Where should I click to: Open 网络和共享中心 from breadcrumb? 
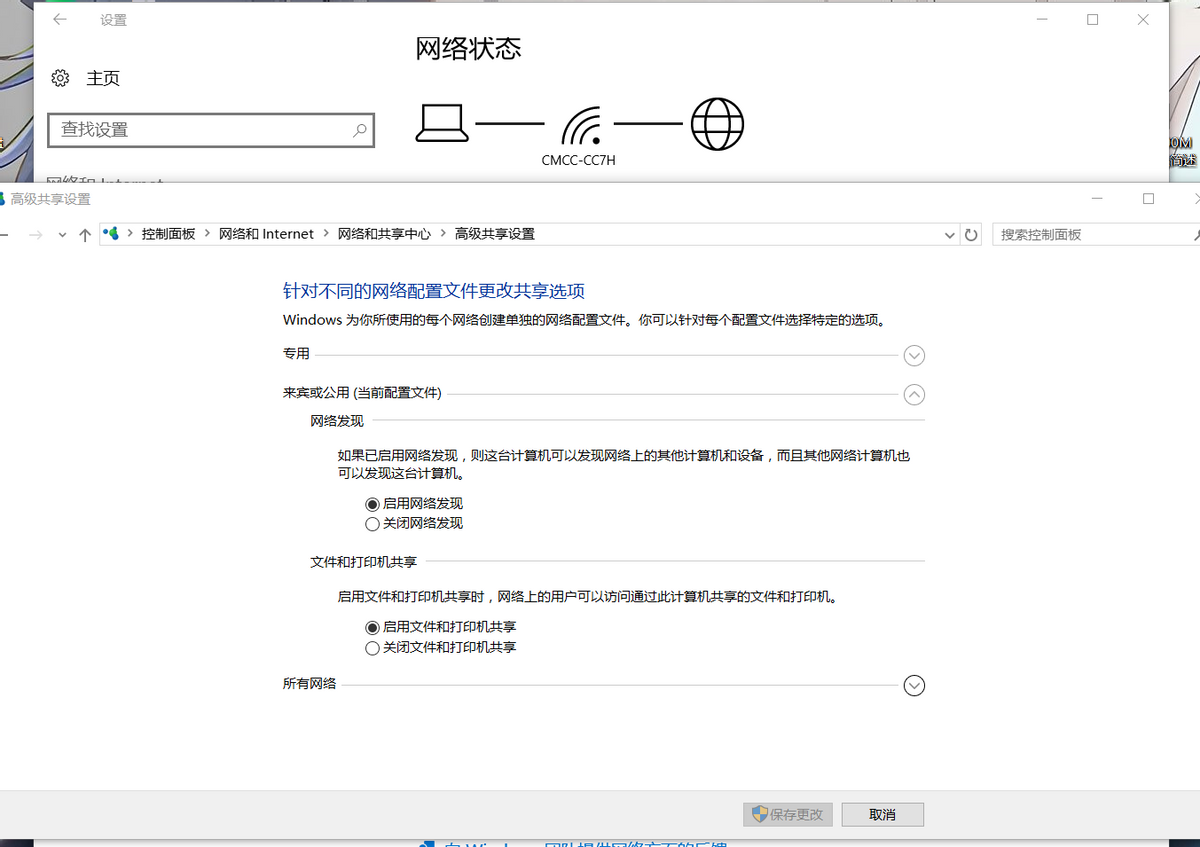(x=381, y=233)
